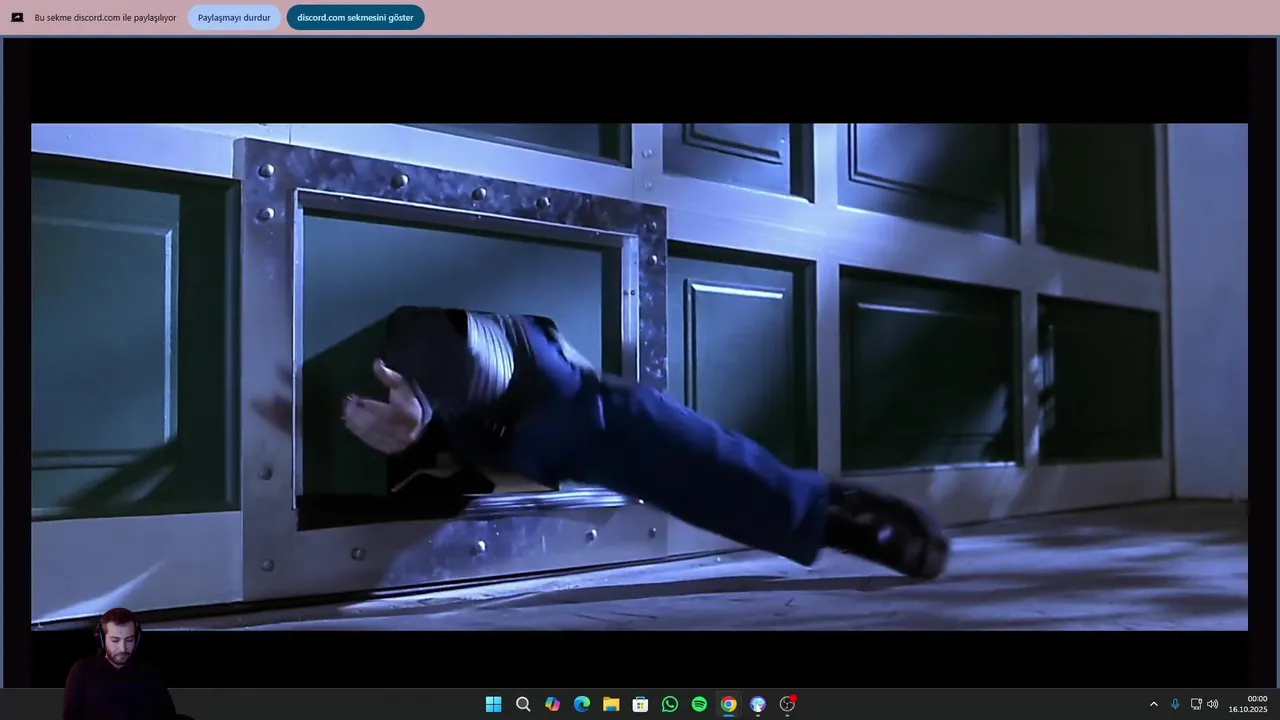Open the volume control in the tray

click(1213, 704)
